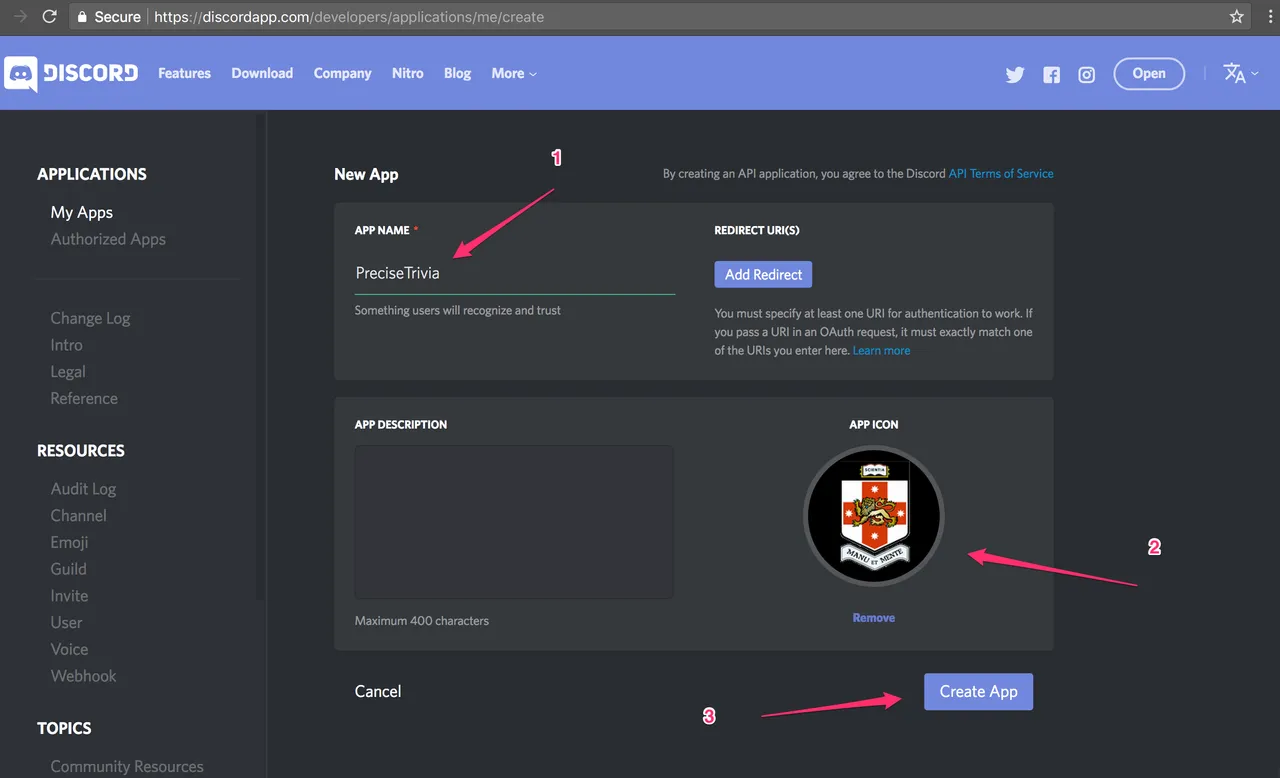Image resolution: width=1280 pixels, height=778 pixels.
Task: Go to Features page
Action: [x=184, y=73]
